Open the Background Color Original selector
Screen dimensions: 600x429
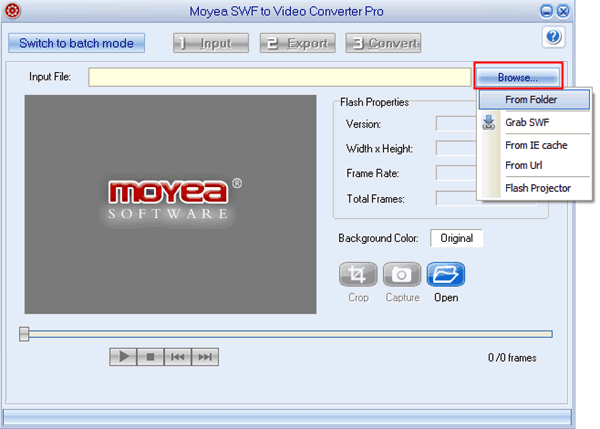[x=457, y=238]
